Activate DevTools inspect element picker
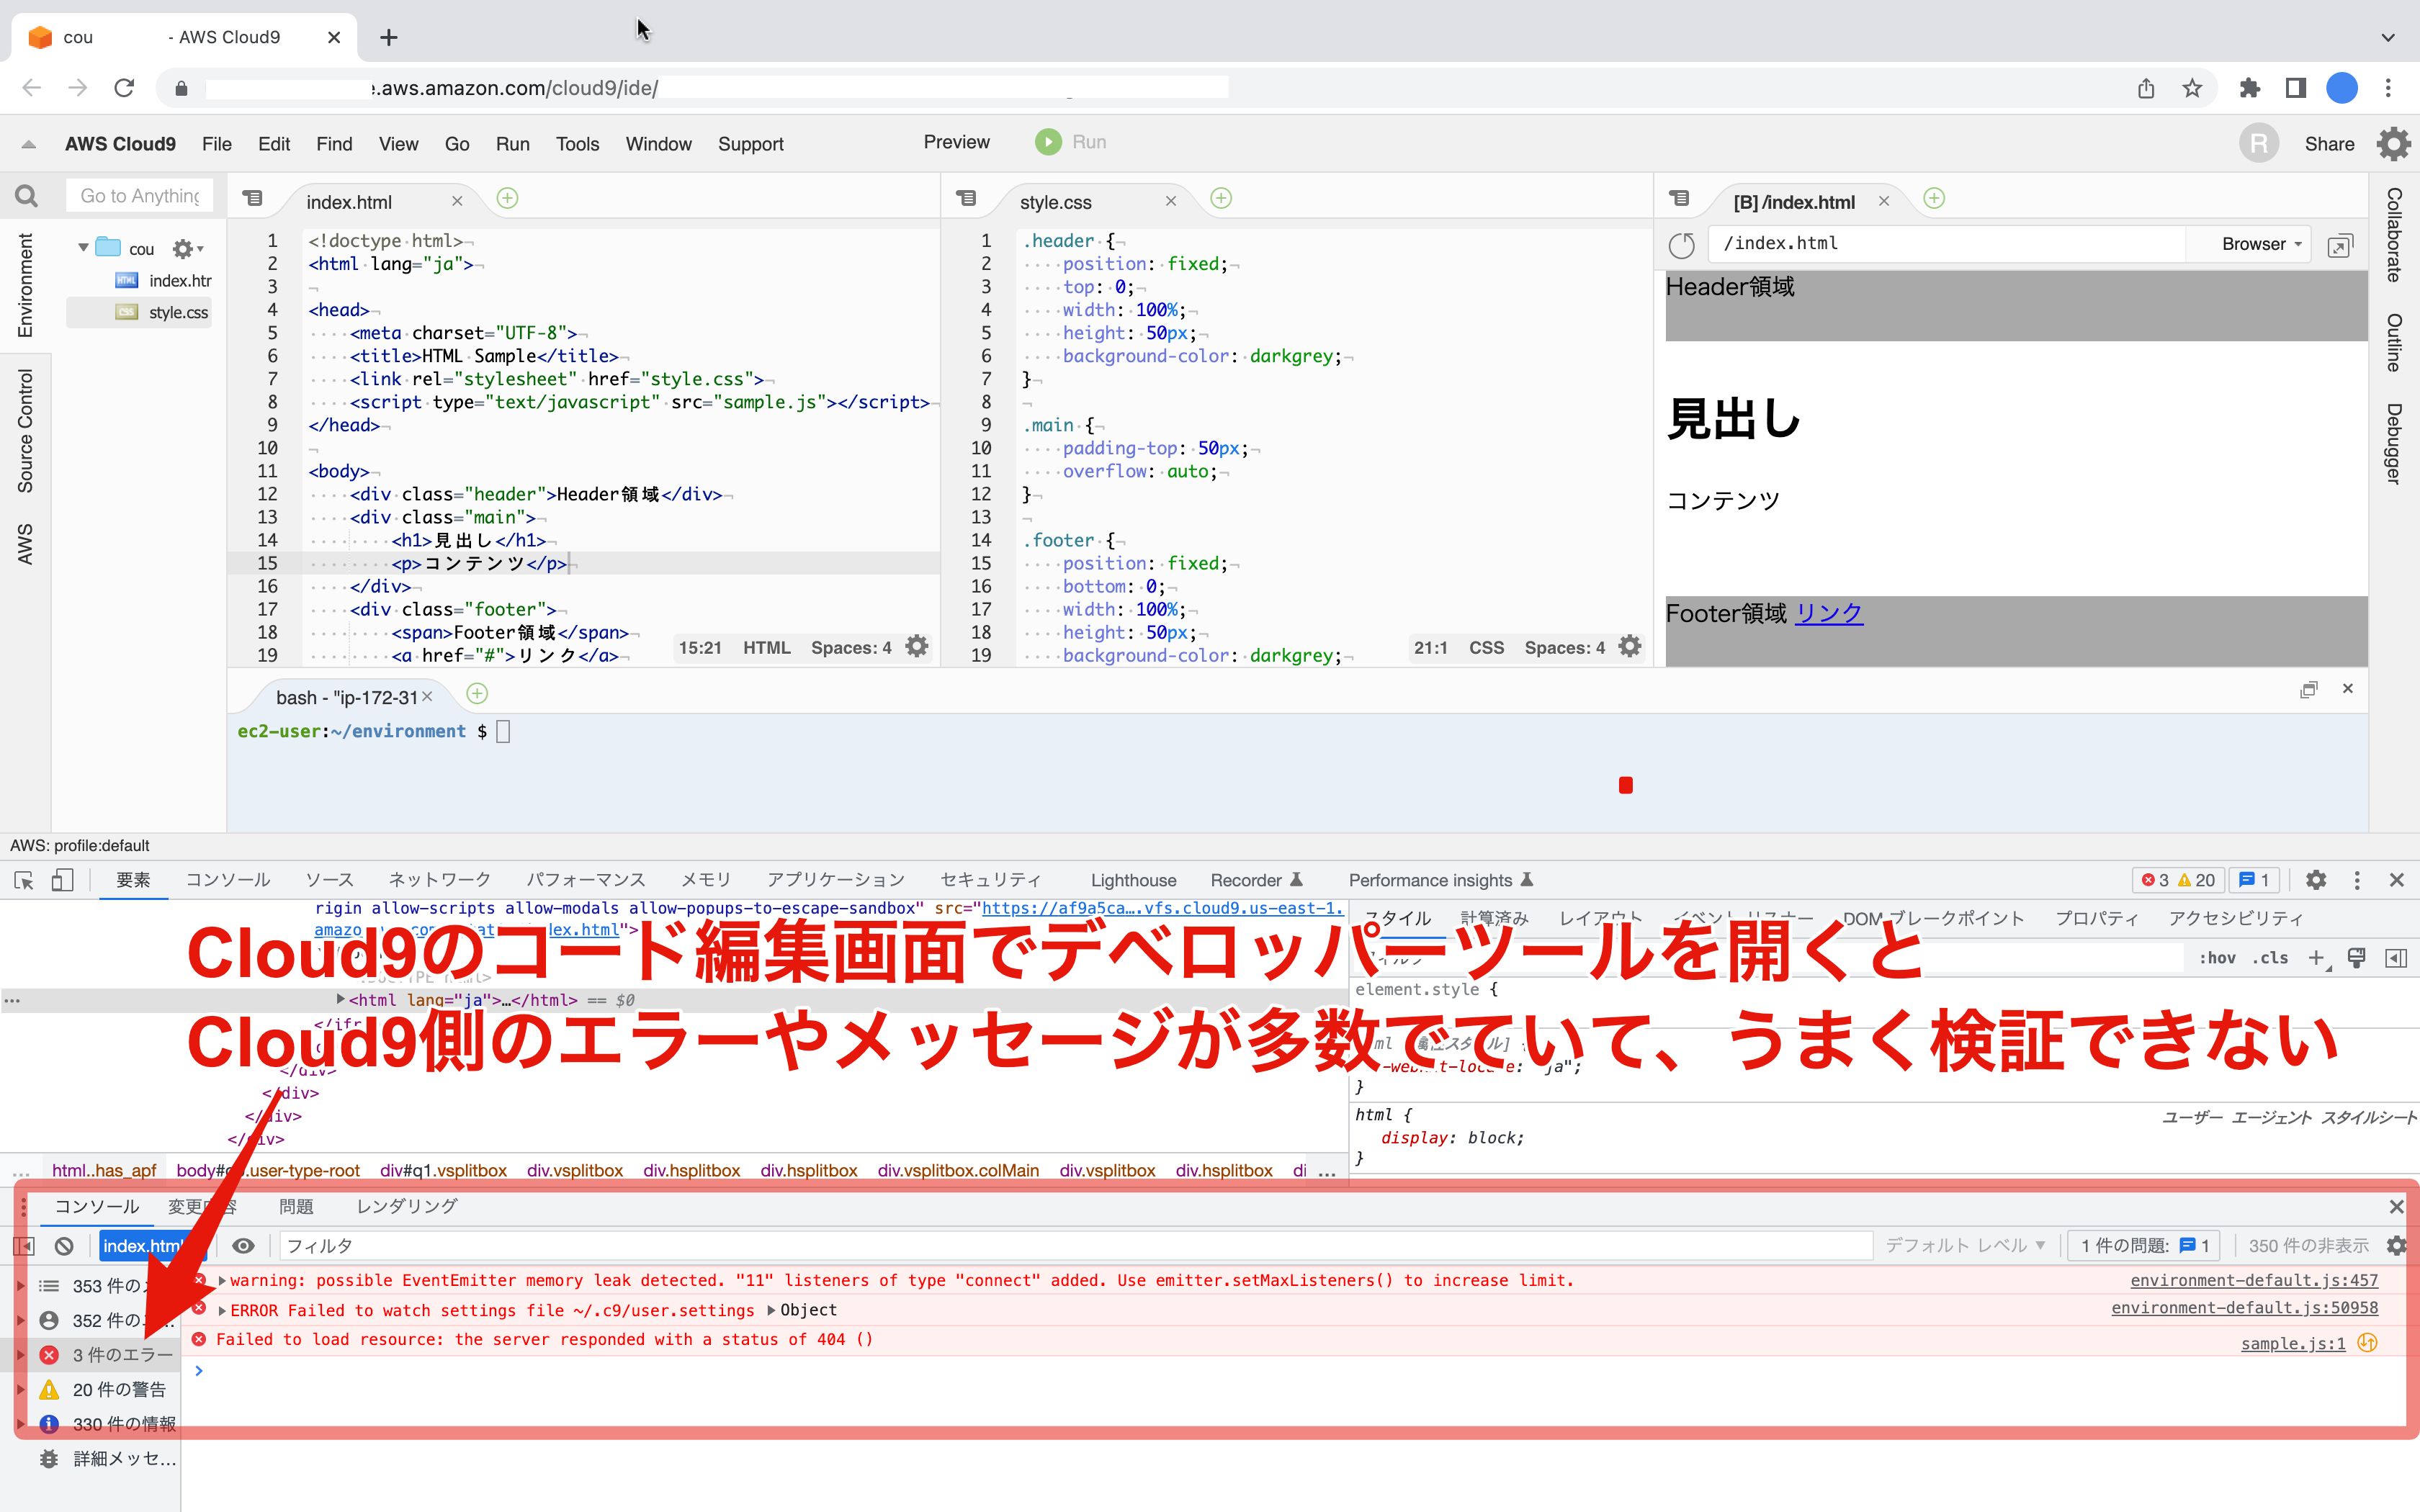 click(24, 880)
